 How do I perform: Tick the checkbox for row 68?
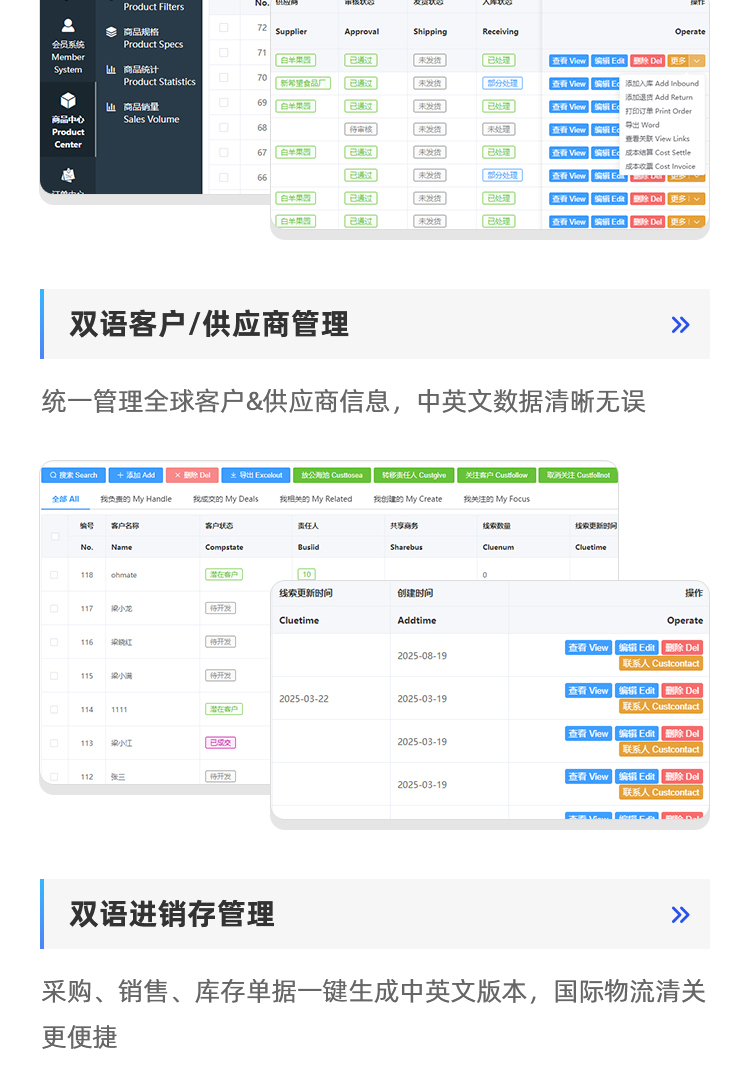[224, 128]
